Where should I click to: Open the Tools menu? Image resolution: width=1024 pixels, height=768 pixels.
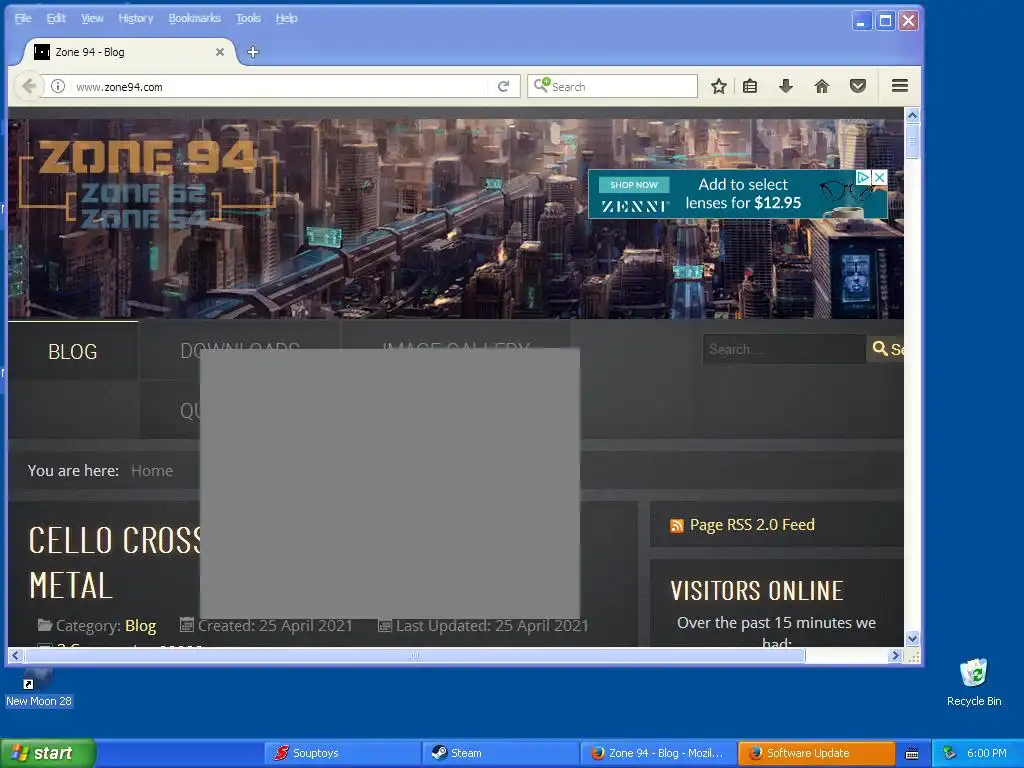point(248,18)
